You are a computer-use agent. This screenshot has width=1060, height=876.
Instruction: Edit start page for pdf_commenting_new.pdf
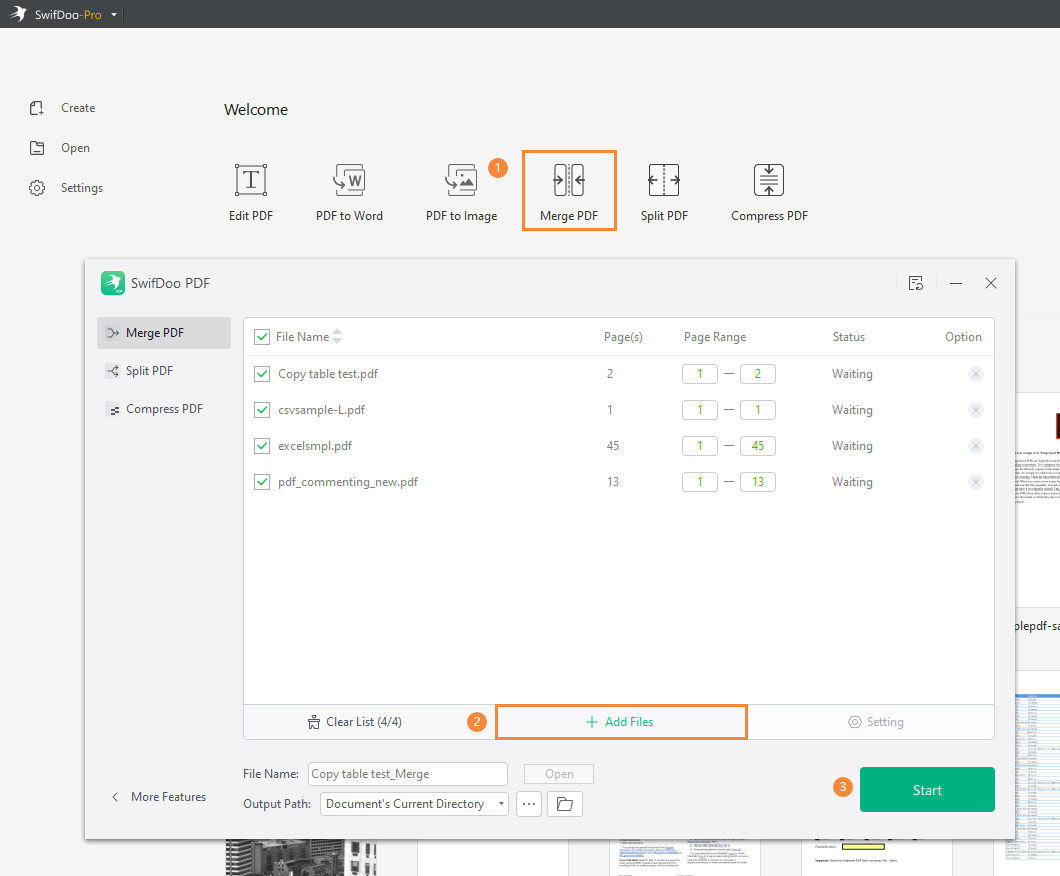click(700, 482)
